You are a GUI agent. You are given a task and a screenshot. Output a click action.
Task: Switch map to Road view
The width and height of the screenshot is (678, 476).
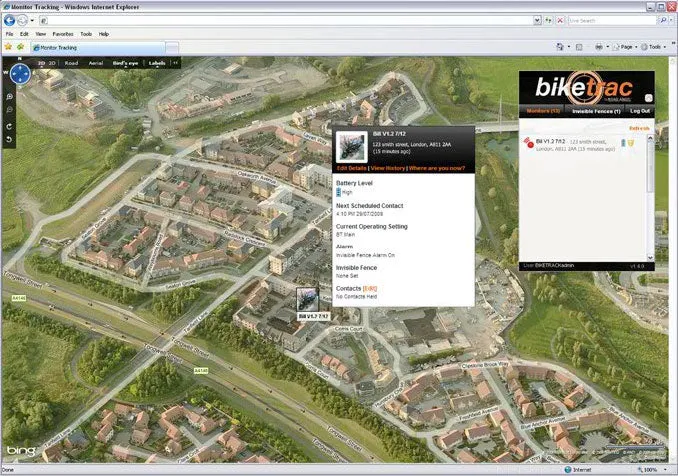(x=71, y=63)
